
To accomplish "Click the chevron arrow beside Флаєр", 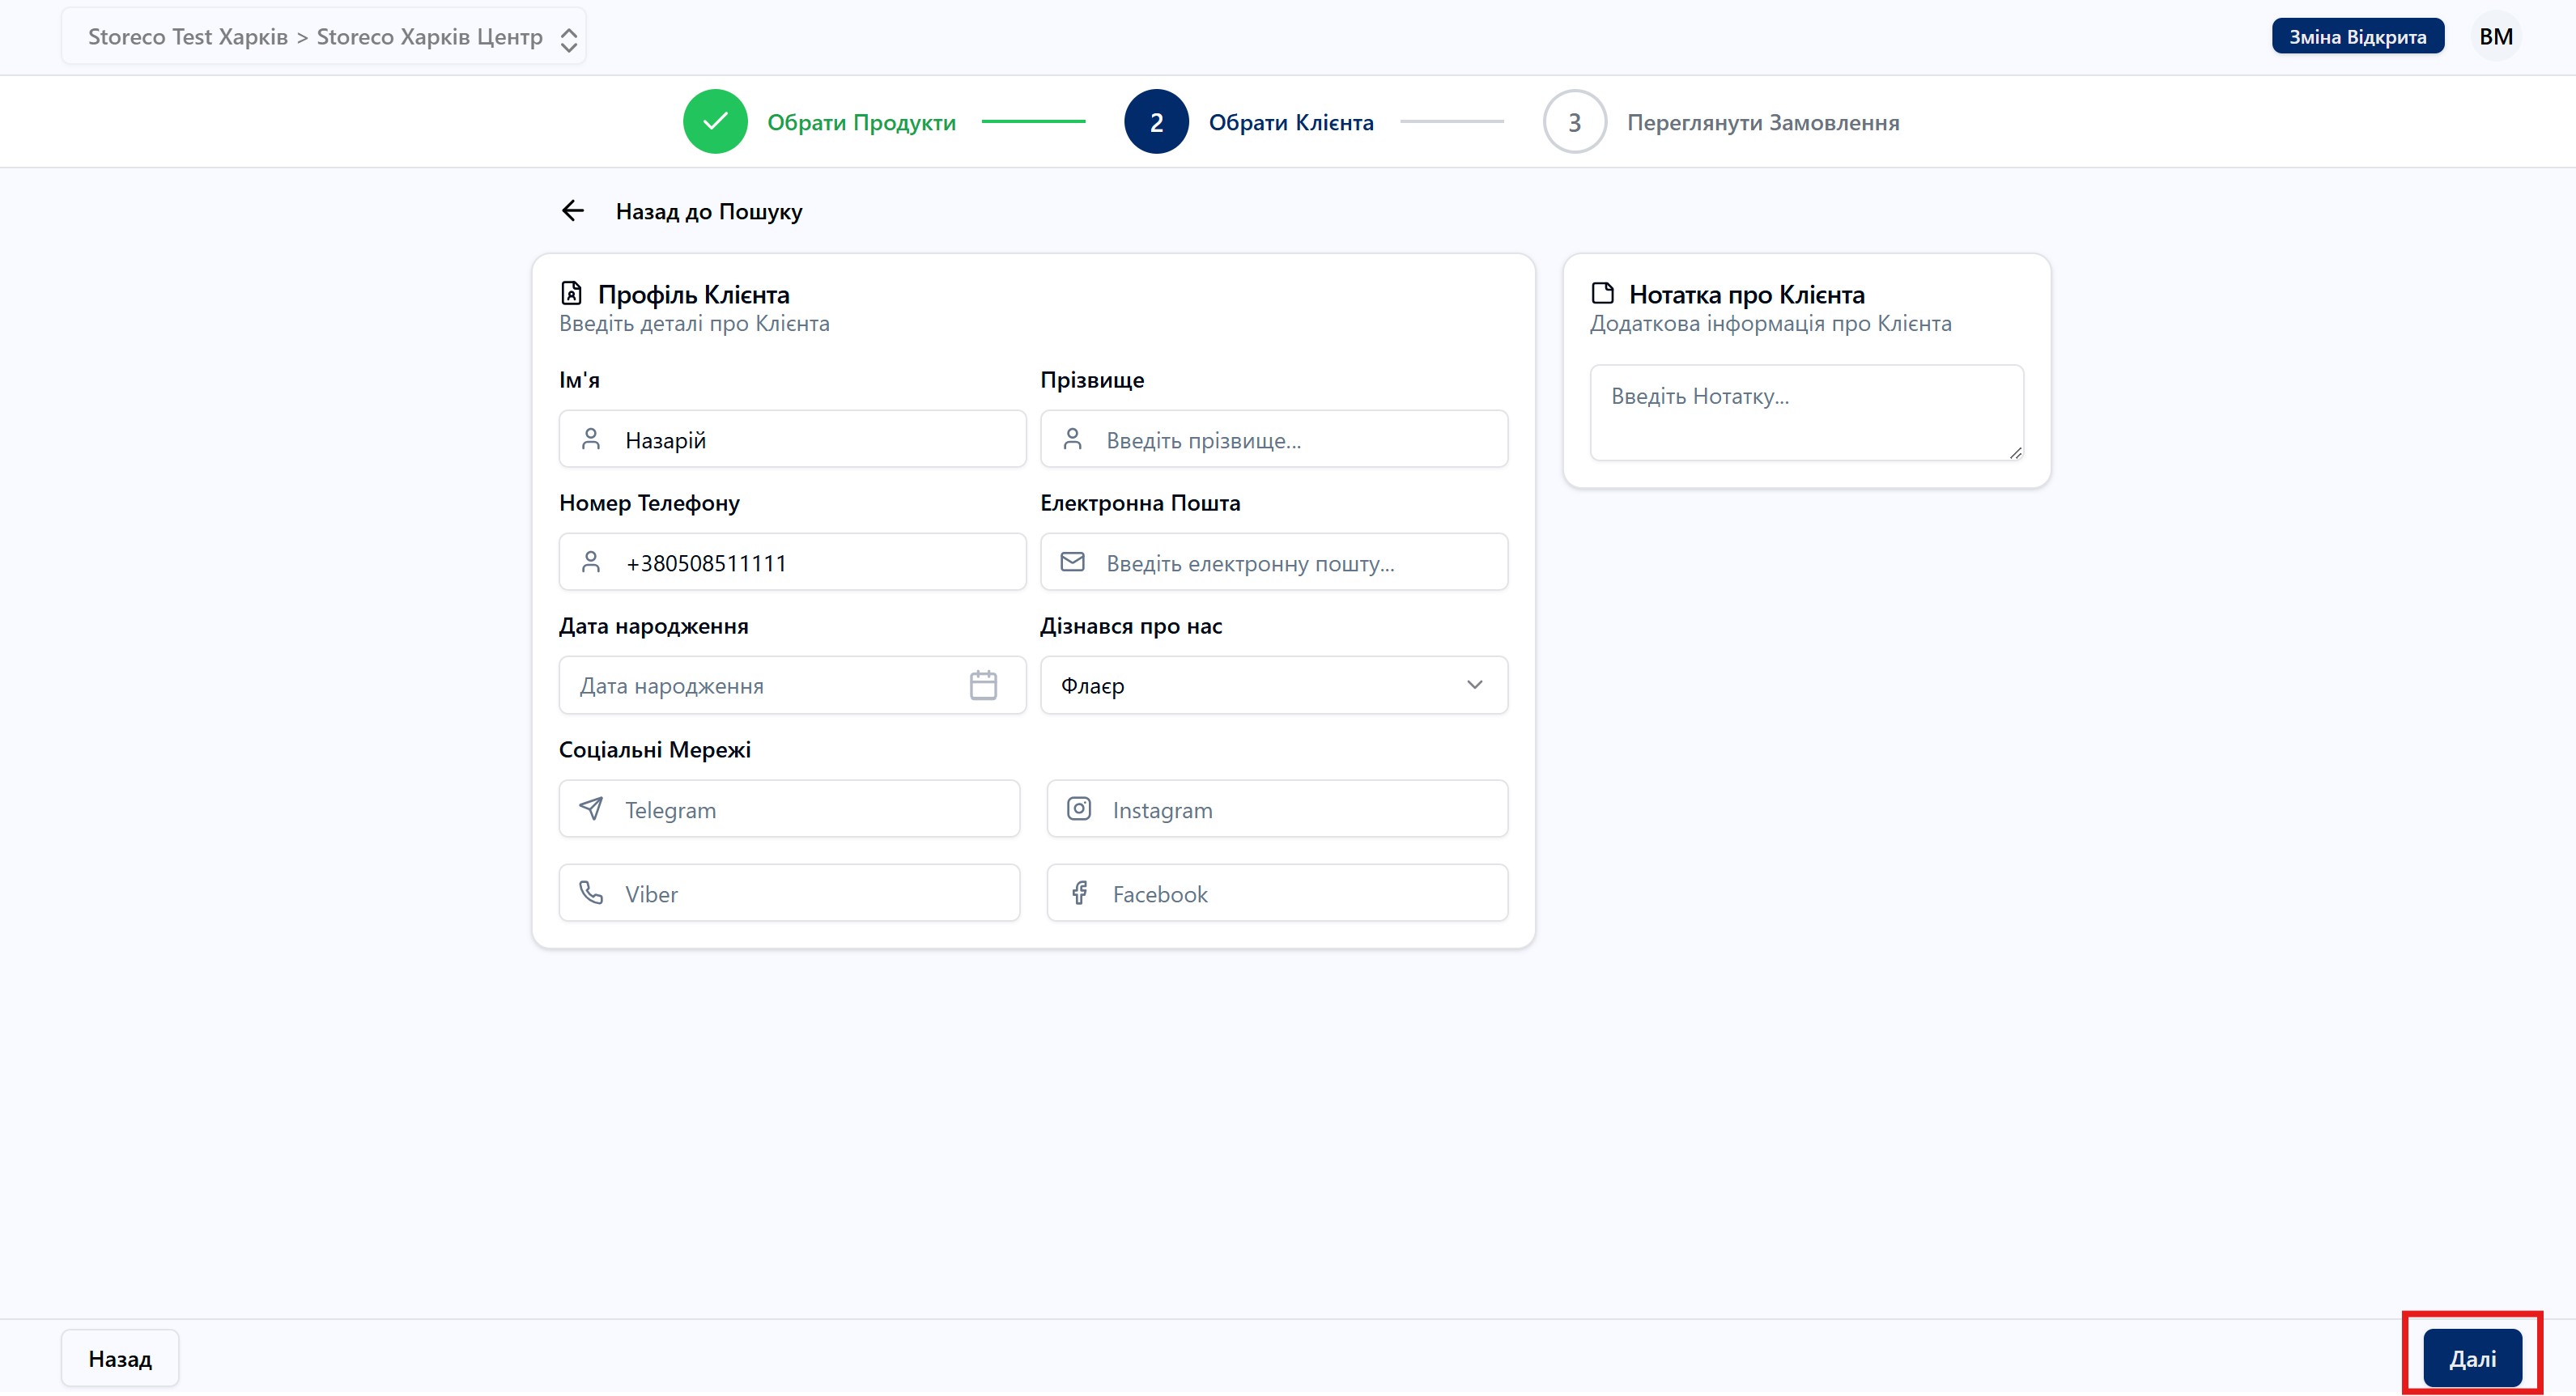I will pos(1474,685).
